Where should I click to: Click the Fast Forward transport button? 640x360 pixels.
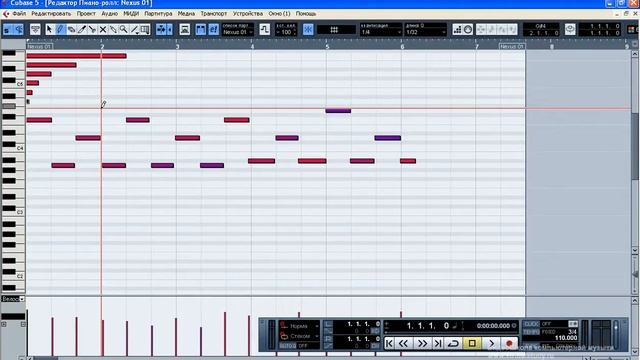point(422,344)
